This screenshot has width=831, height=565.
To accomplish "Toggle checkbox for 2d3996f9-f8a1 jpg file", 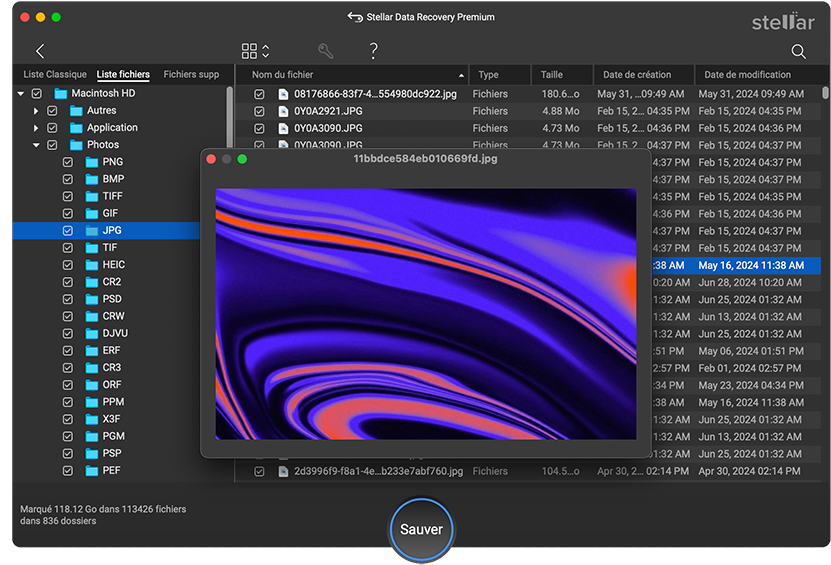I will 259,471.
